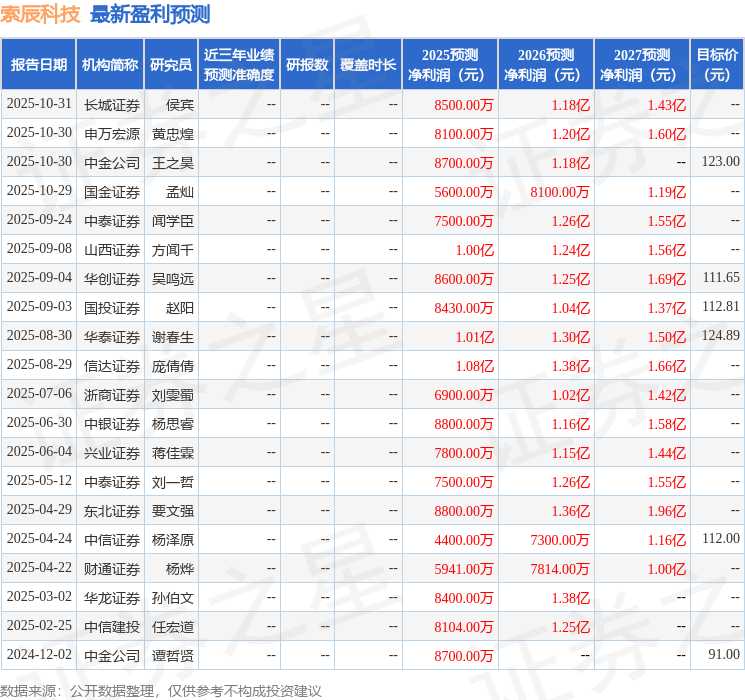Click the 研报数 column header

tap(306, 65)
